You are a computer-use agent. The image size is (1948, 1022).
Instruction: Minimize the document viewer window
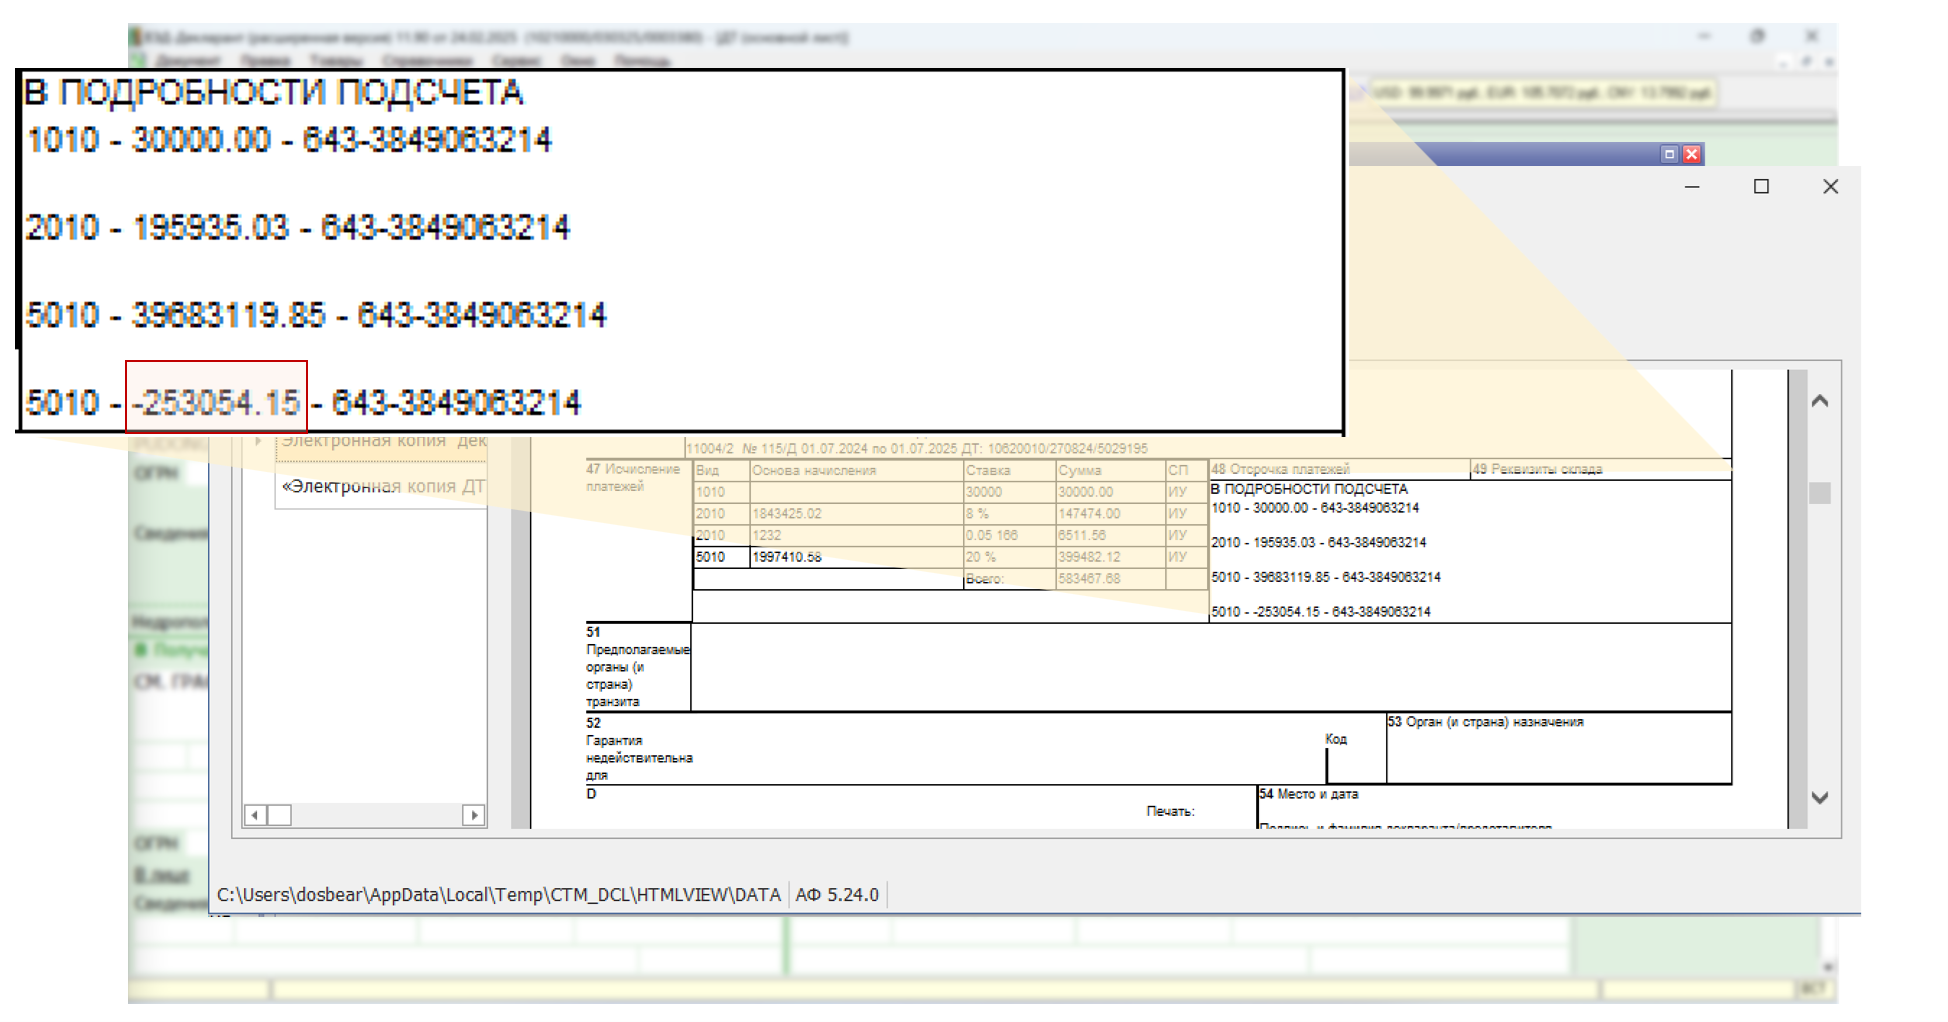[x=1692, y=187]
